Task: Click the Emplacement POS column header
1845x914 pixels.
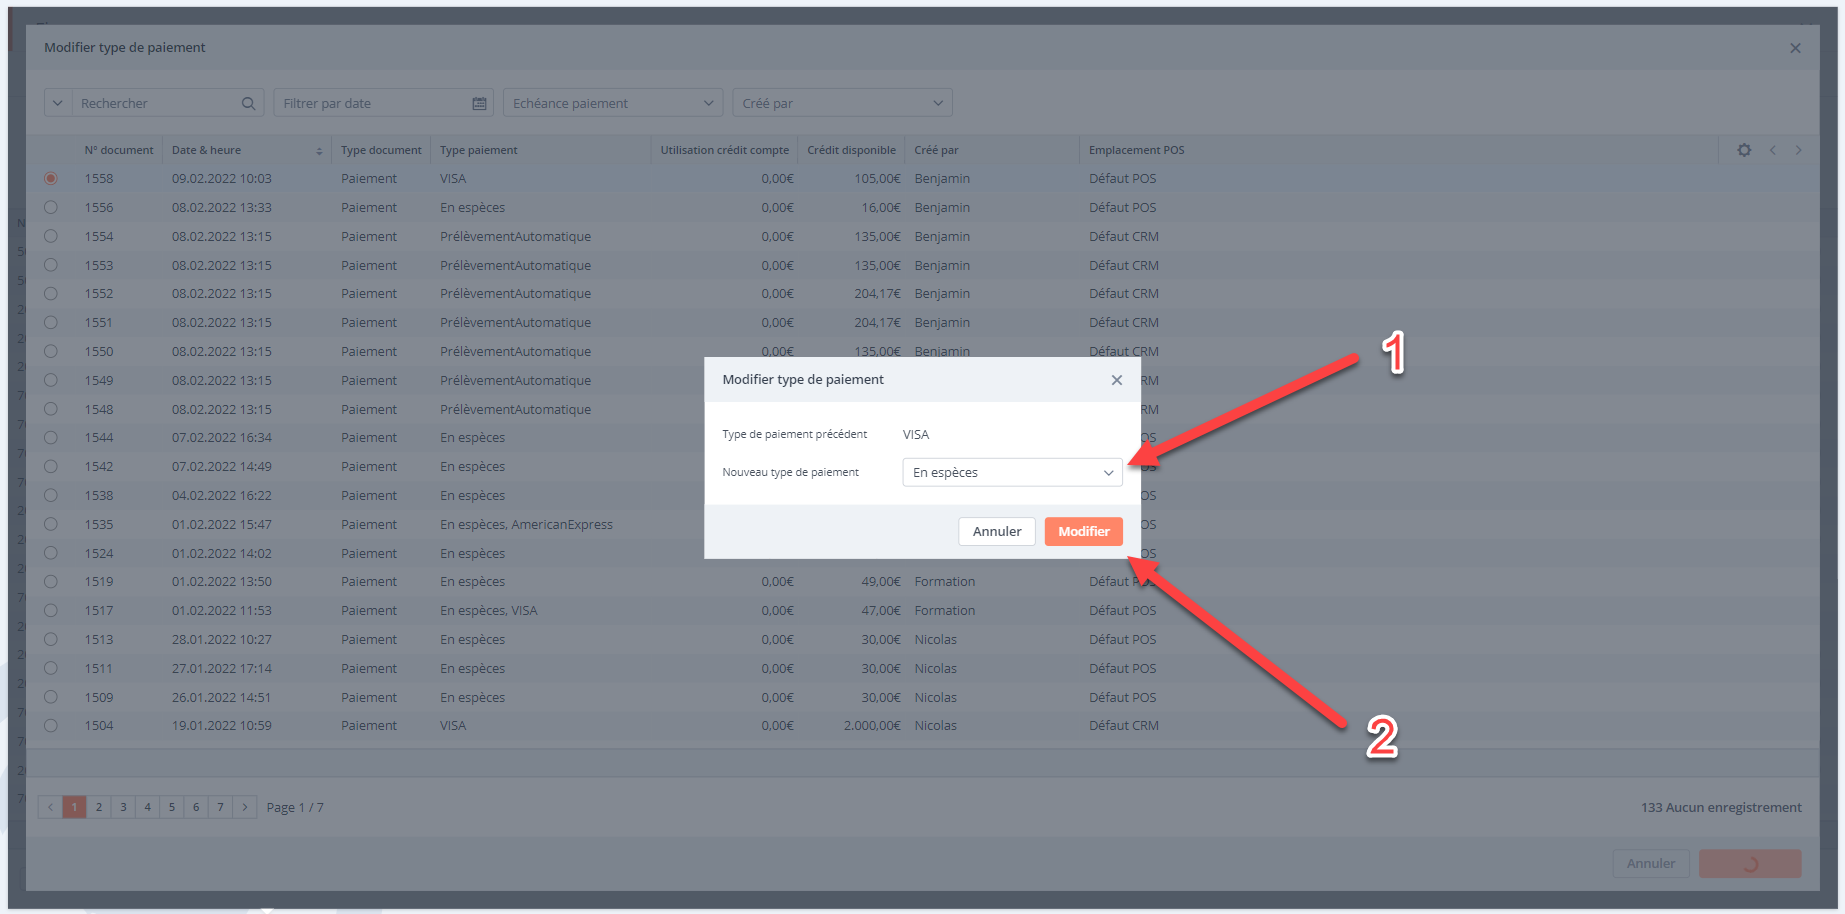Action: pos(1136,150)
